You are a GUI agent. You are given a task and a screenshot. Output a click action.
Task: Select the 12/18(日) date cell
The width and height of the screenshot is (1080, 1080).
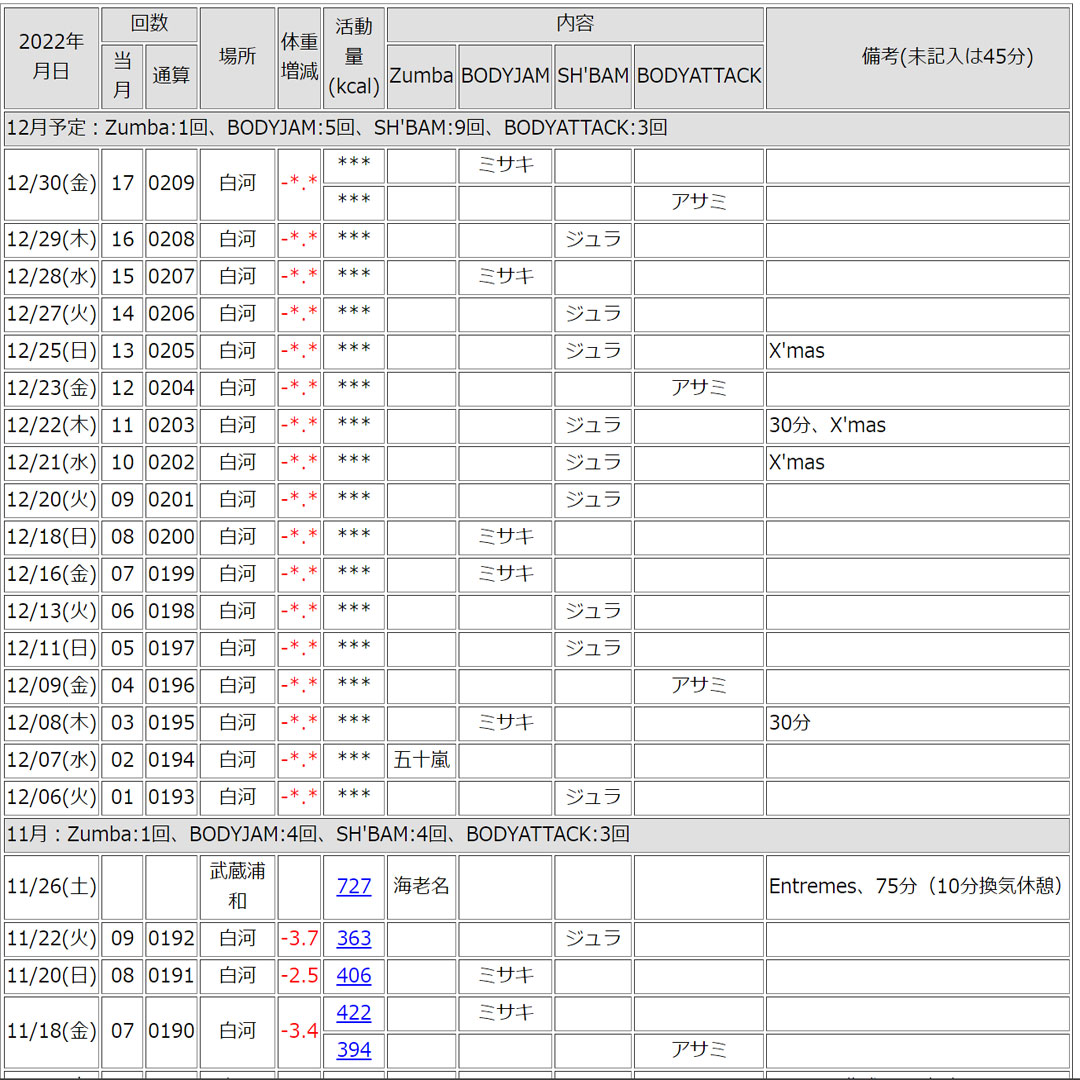pos(52,537)
